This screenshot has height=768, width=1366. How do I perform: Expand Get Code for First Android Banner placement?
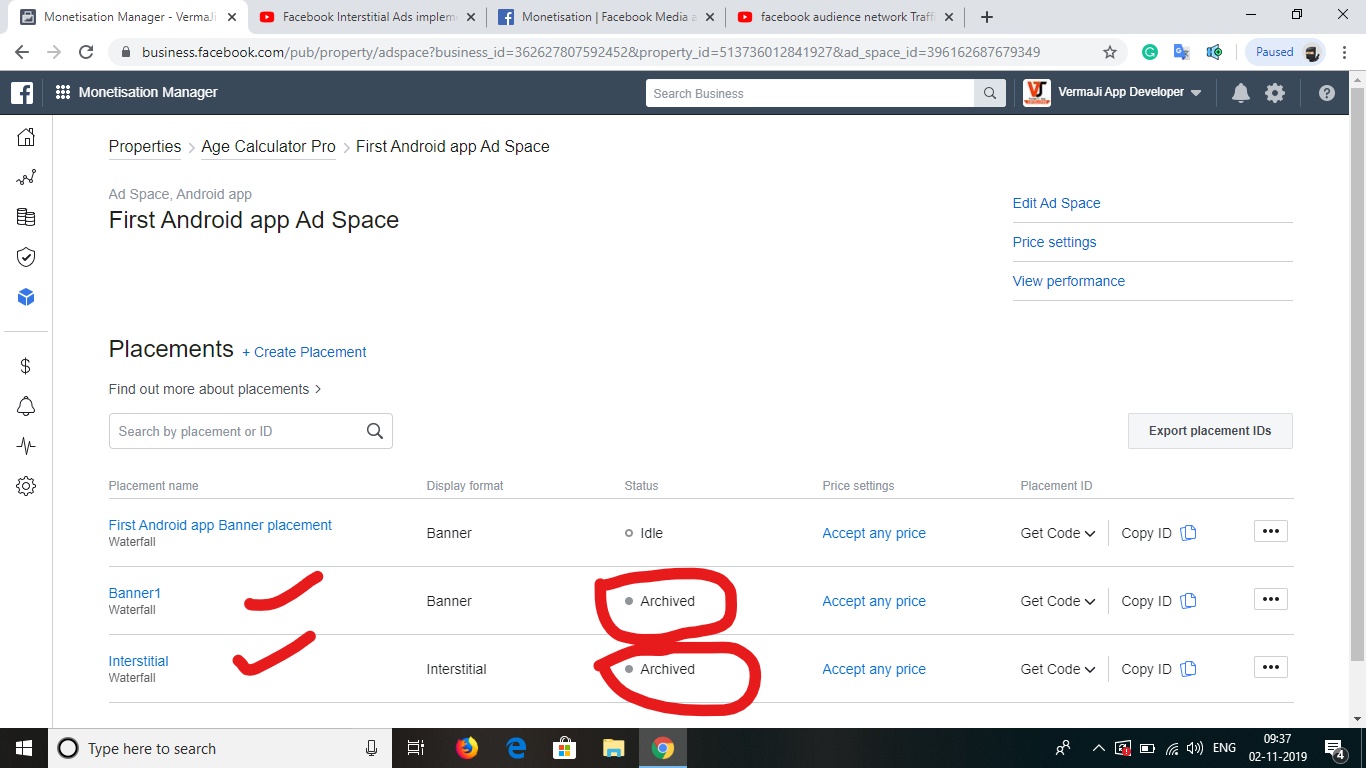pyautogui.click(x=1058, y=533)
